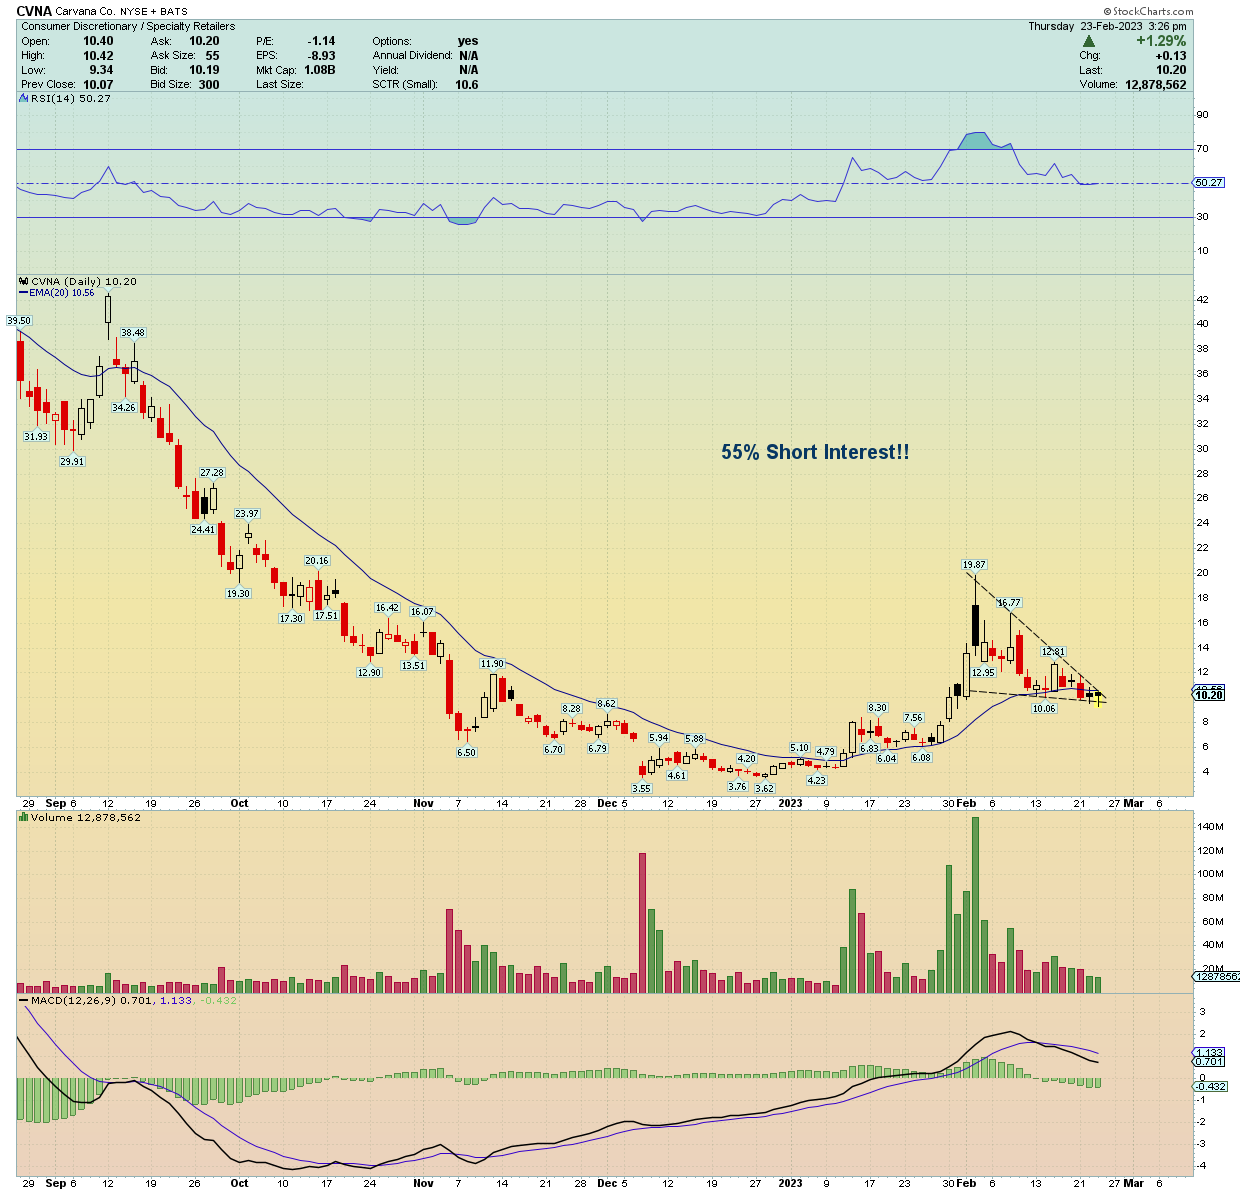This screenshot has height=1192, width=1240.
Task: Click the Prev Close value 10.07
Action: pos(98,84)
